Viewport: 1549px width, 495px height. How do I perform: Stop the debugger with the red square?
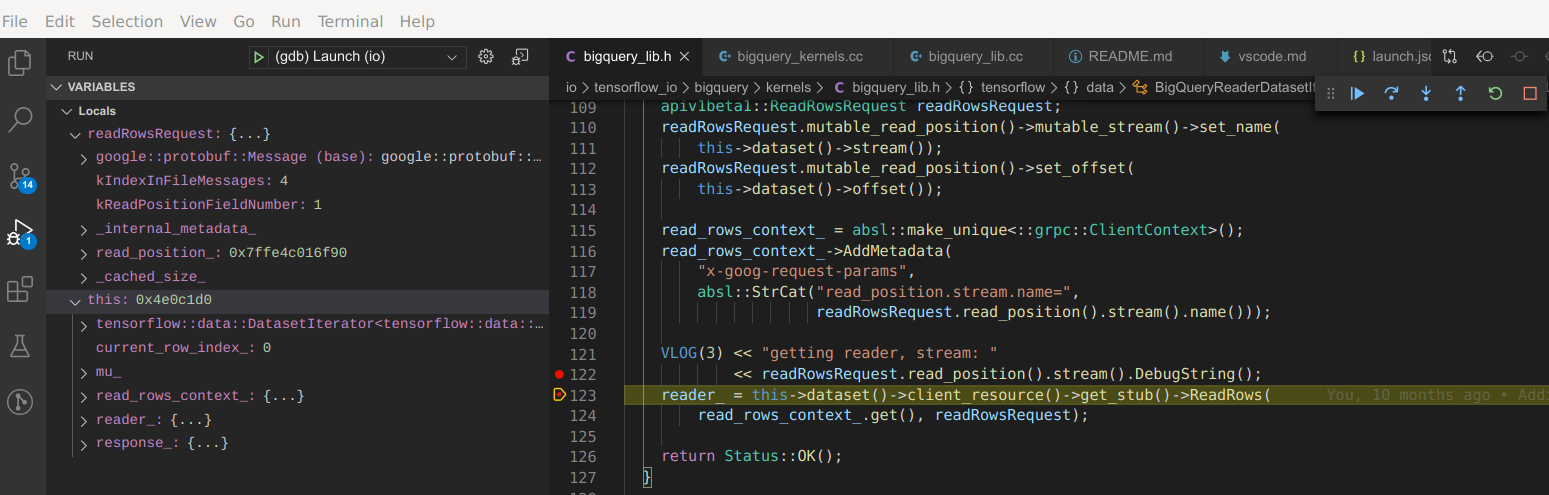click(1529, 94)
